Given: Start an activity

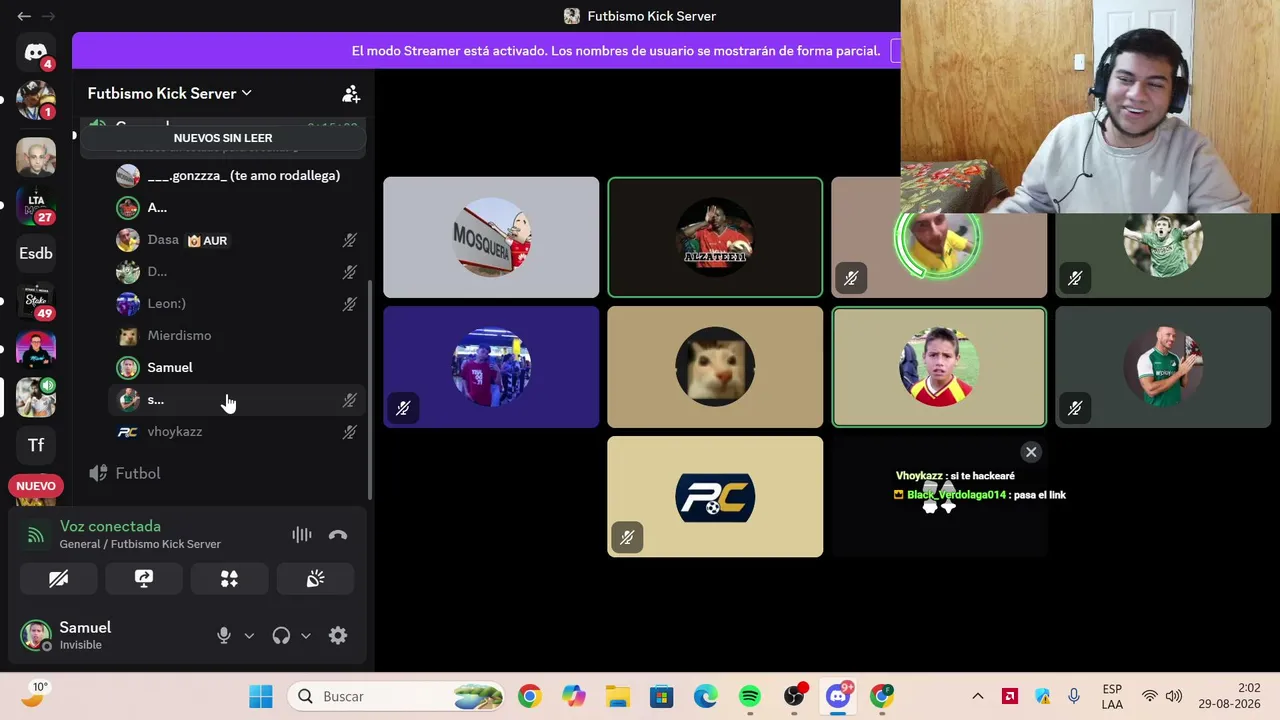Looking at the screenshot, I should (x=229, y=579).
